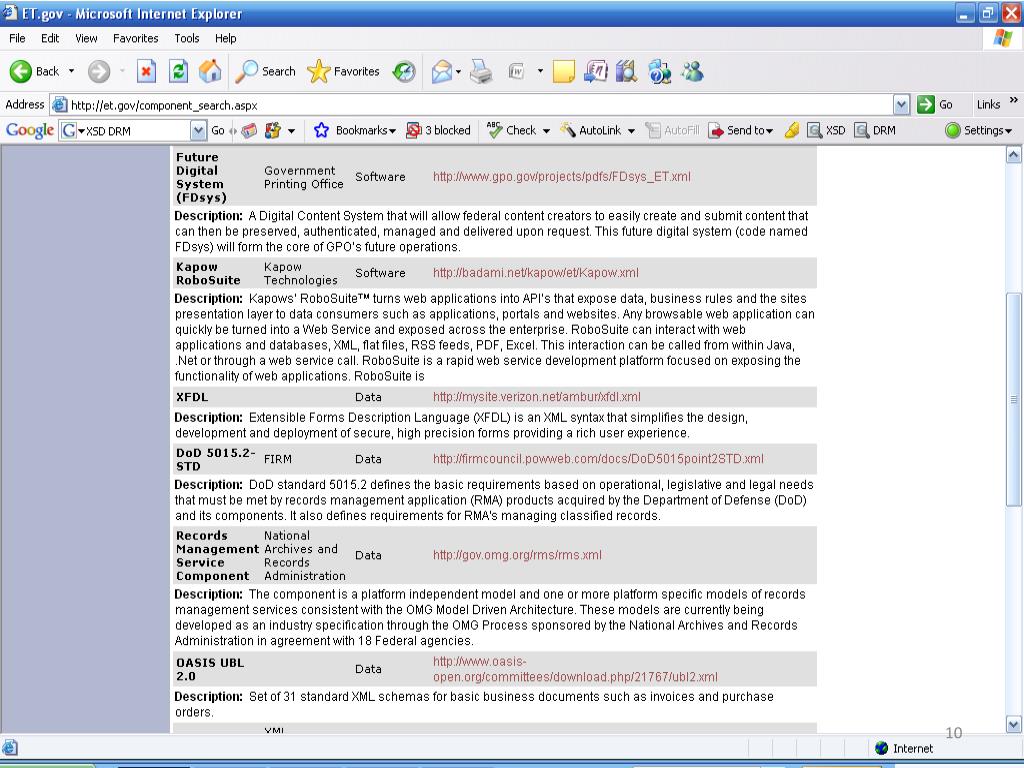Click the 'OASIS UBL 2.0' component name
Screen dimensions: 1024x768
click(210, 669)
